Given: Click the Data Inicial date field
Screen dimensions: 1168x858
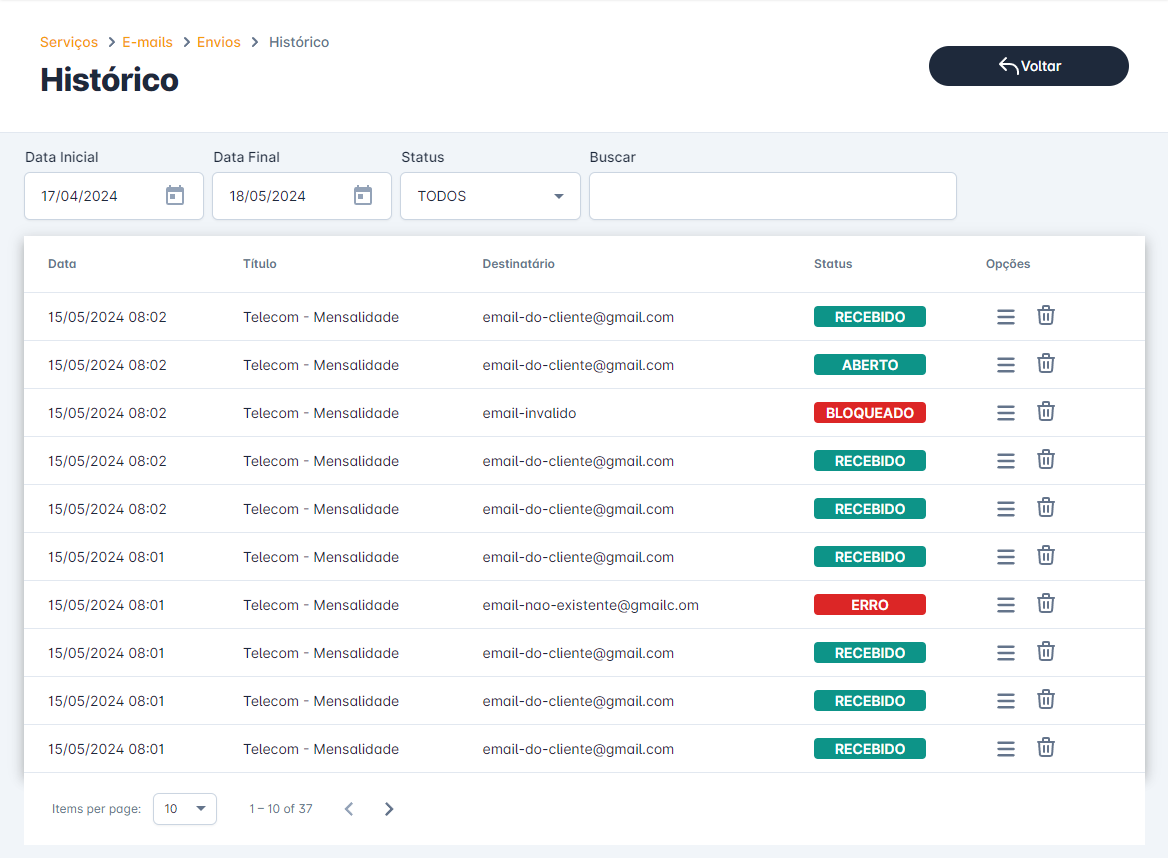Looking at the screenshot, I should [x=95, y=196].
